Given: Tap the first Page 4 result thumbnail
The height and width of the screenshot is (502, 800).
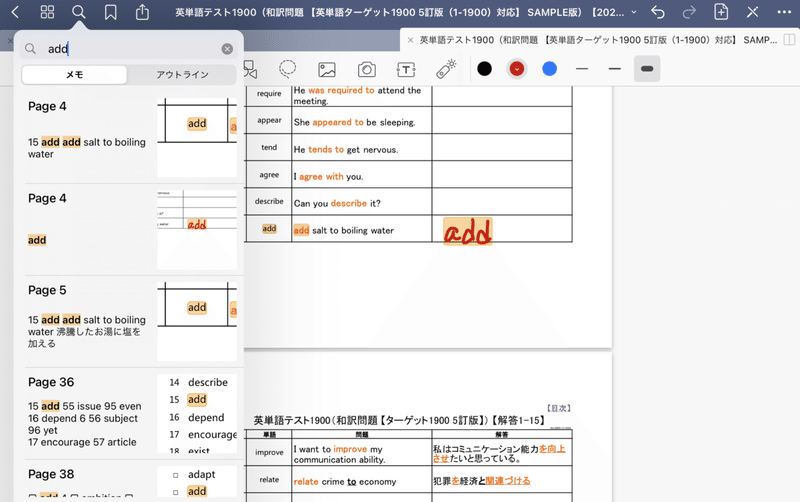Looking at the screenshot, I should pos(197,138).
